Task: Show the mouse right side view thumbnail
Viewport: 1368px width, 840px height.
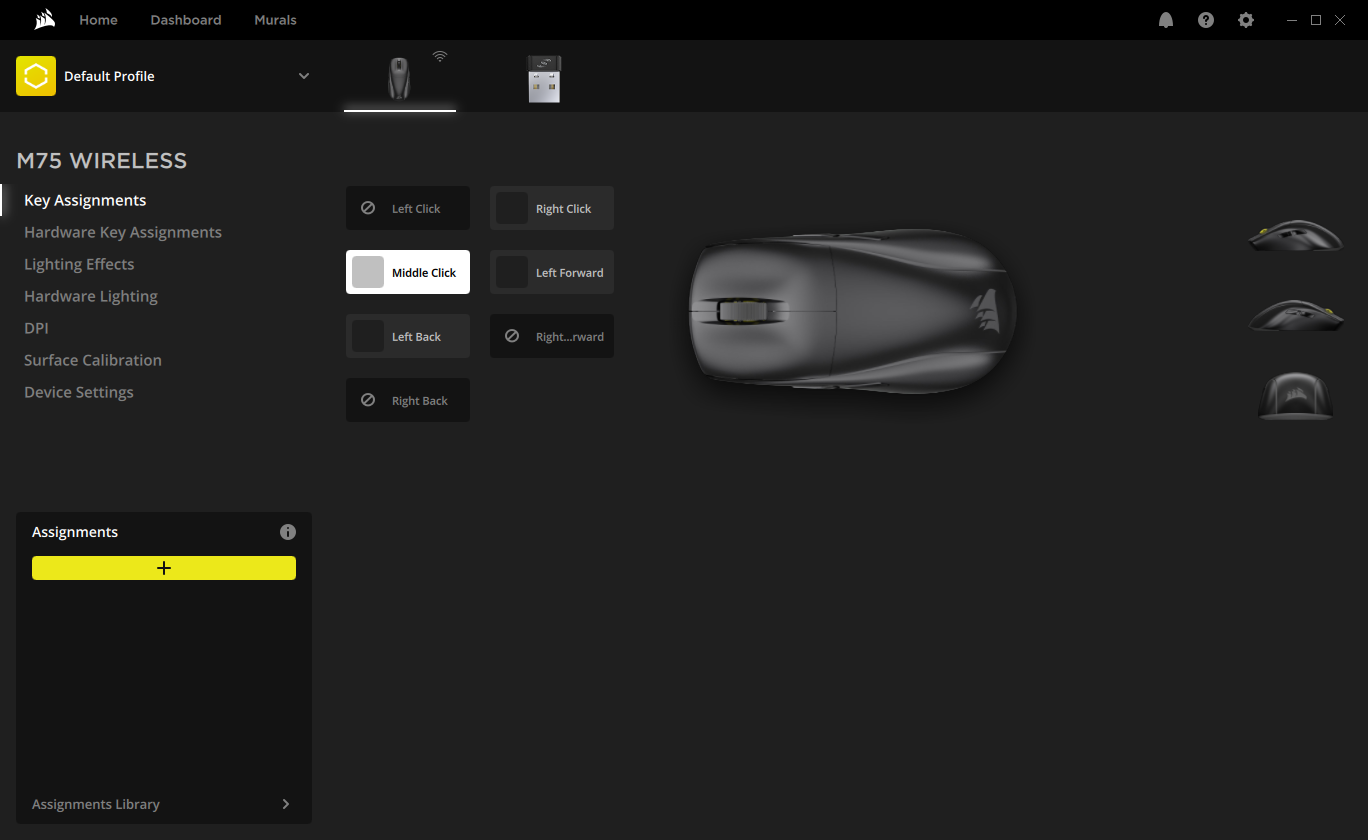Action: [x=1296, y=315]
